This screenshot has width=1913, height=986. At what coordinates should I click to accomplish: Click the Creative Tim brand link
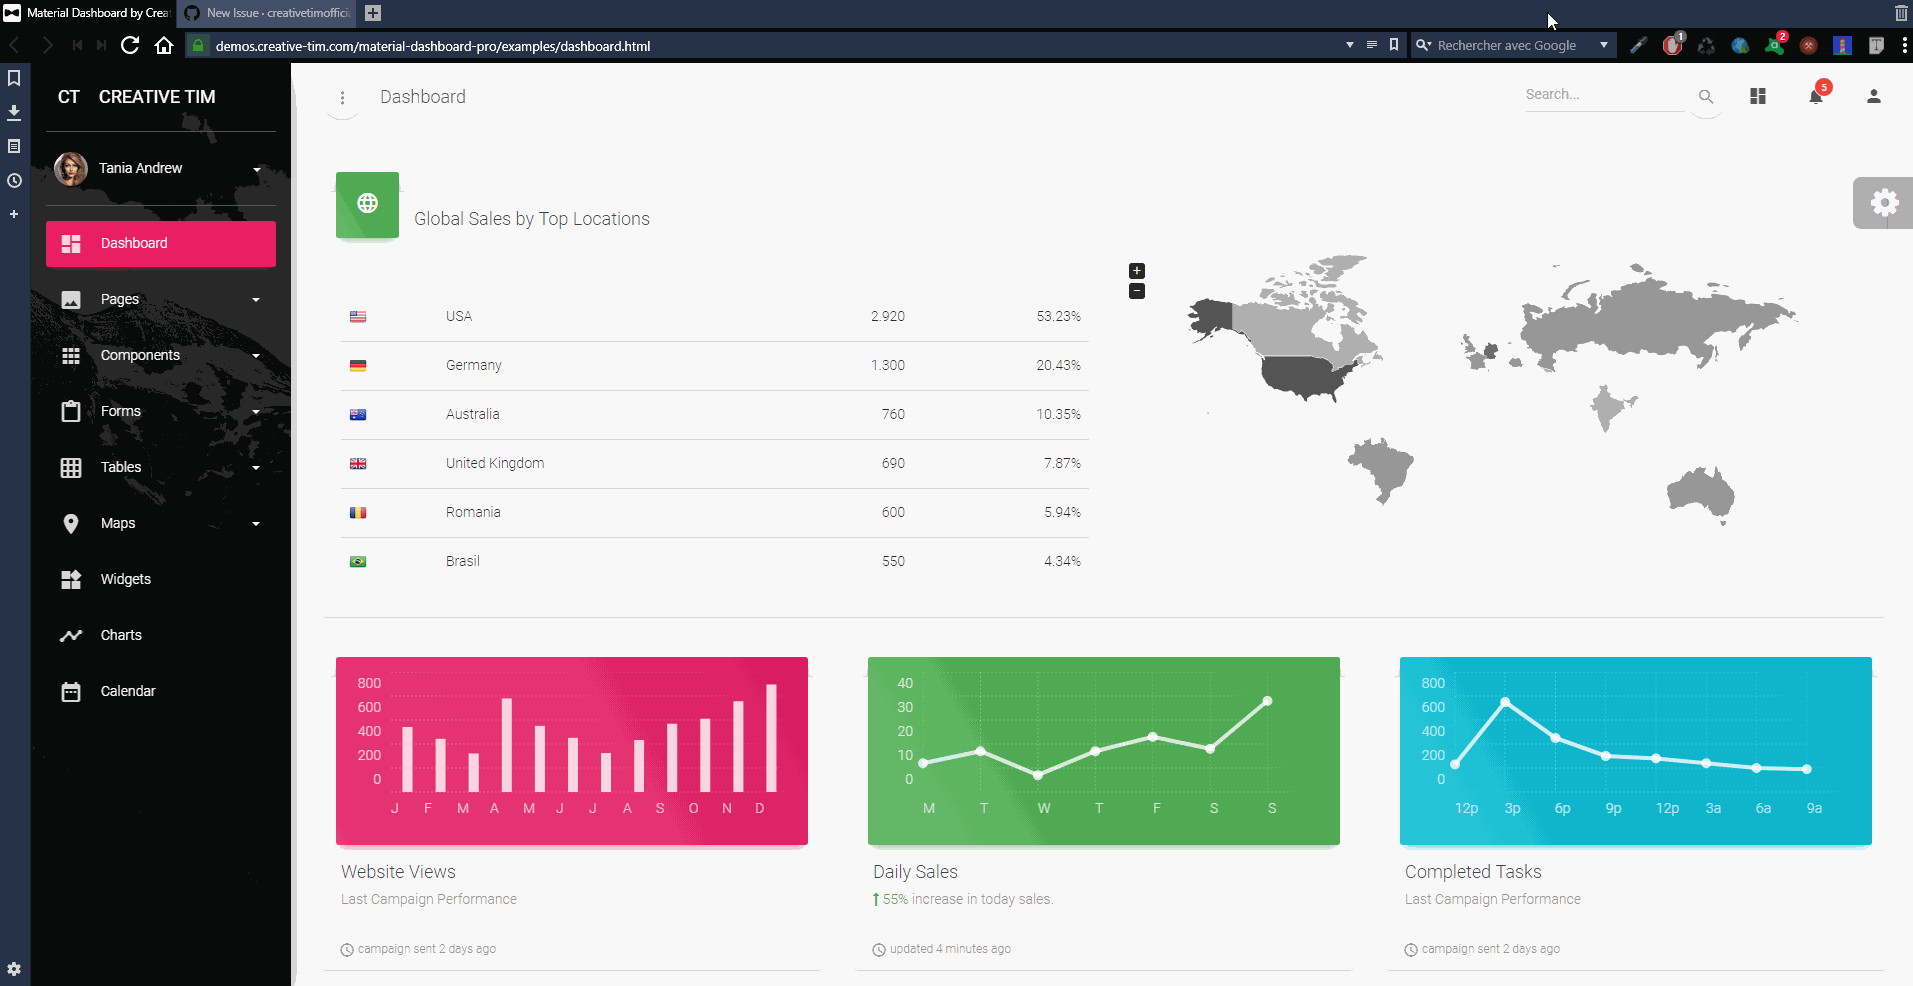point(156,96)
